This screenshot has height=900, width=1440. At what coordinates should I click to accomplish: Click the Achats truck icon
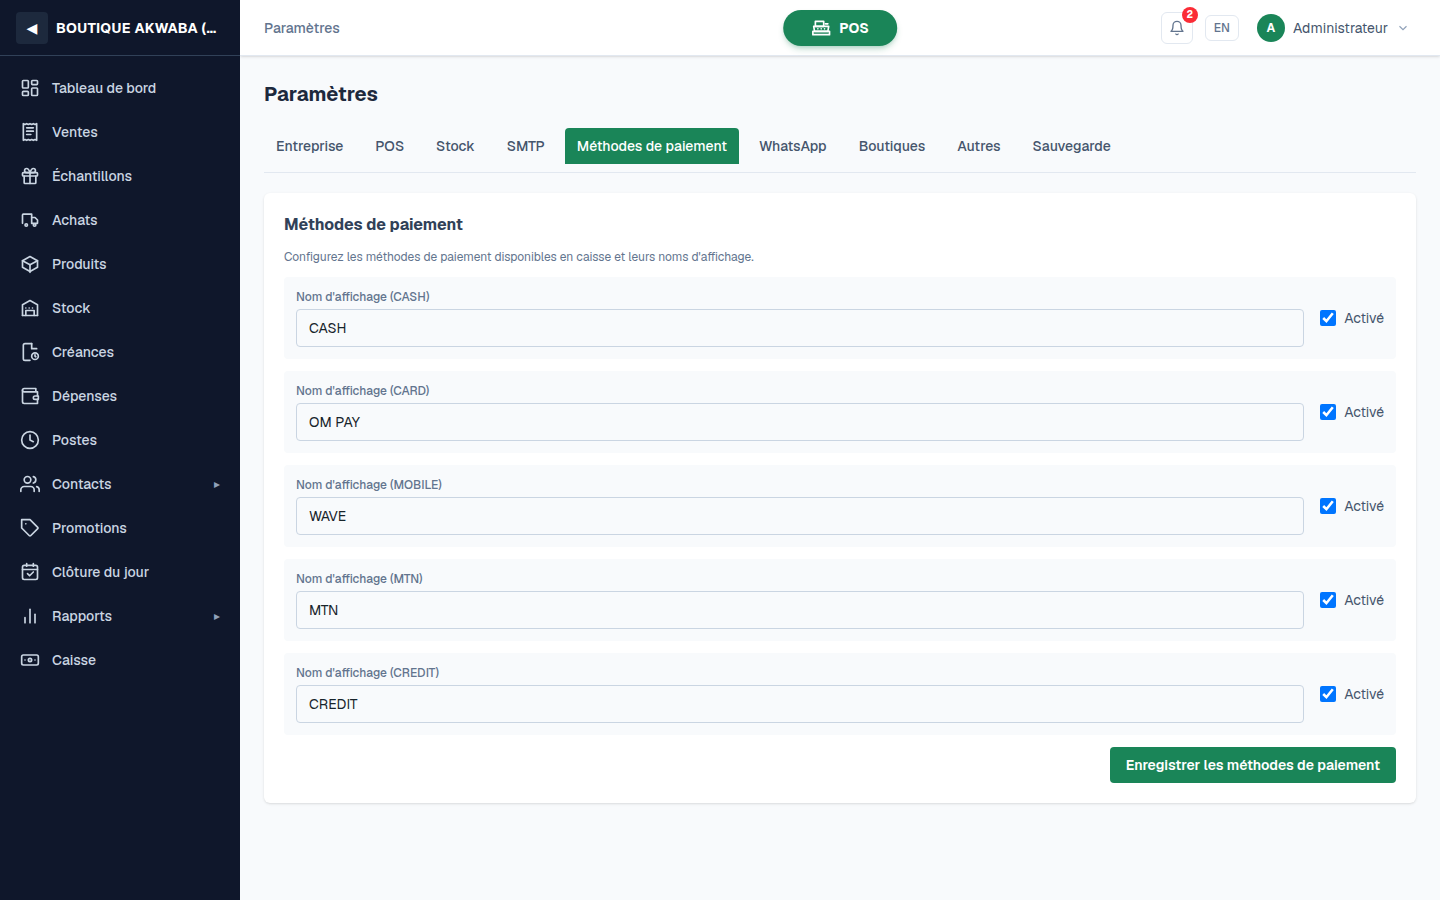[30, 220]
